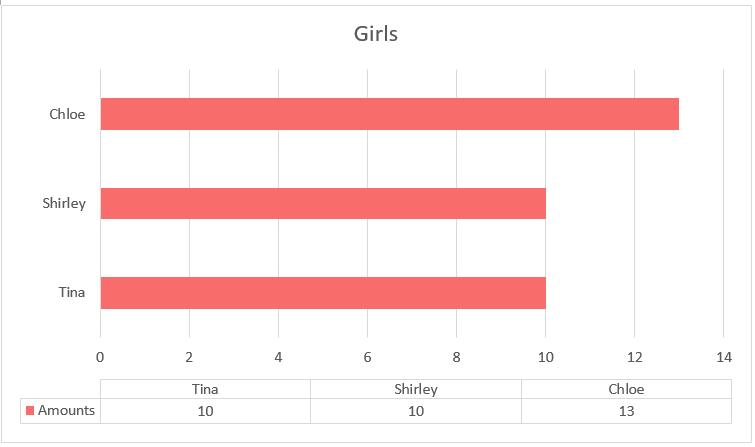
Task: Click the Shirley header in data table
Action: (415, 389)
